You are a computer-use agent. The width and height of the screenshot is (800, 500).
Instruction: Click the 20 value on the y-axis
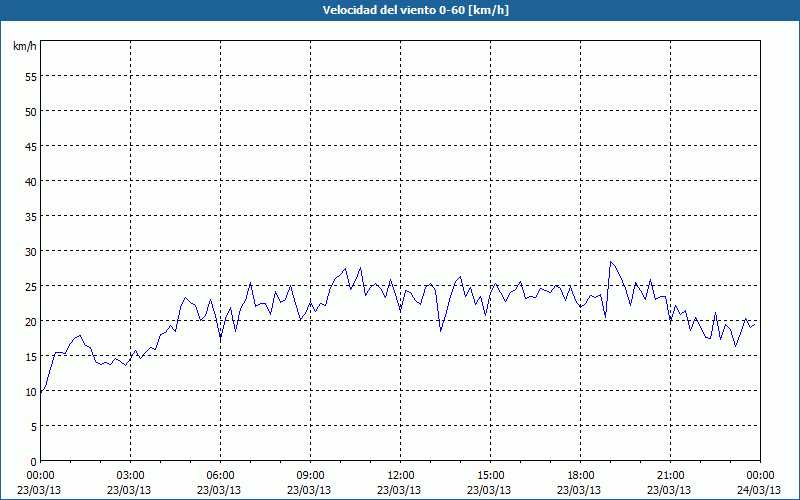coord(31,322)
